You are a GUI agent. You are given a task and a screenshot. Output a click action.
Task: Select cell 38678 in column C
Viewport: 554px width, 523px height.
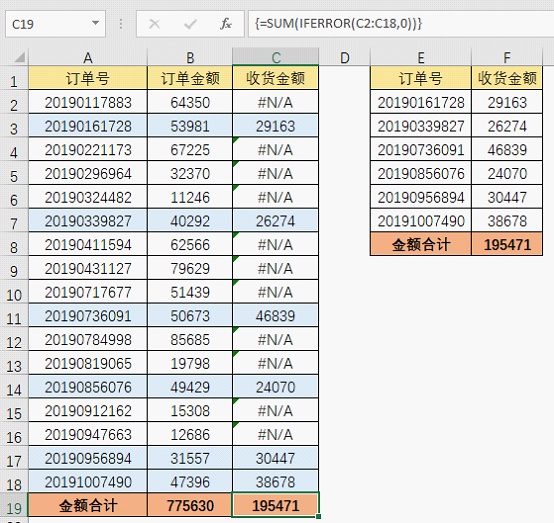point(276,482)
